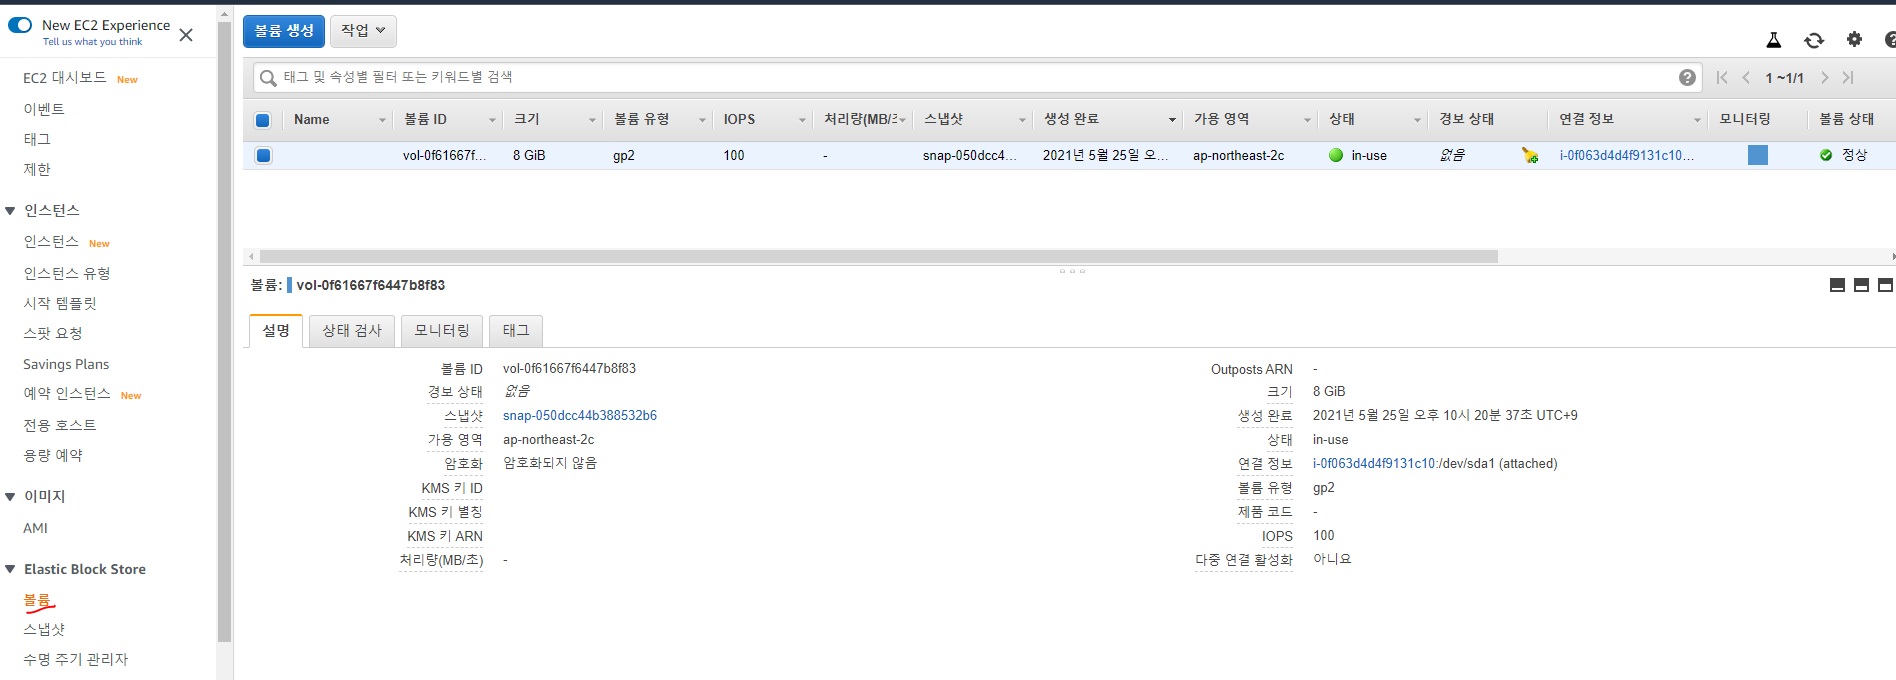The image size is (1896, 680).
Task: Click the 볼륨 생성 button
Action: point(284,31)
